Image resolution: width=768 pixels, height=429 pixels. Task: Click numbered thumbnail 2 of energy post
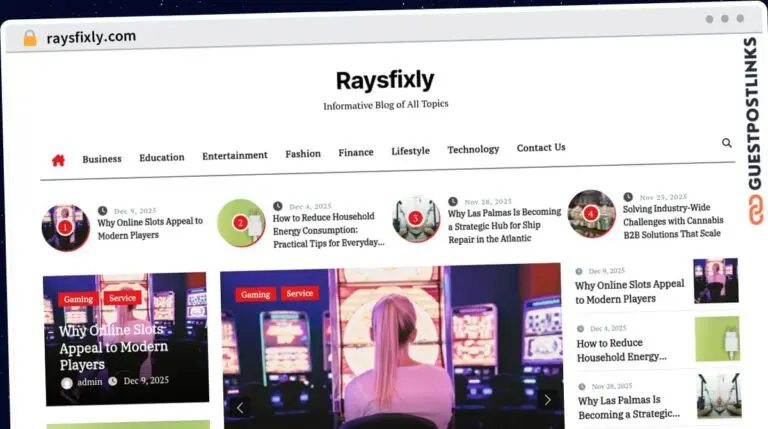240,223
